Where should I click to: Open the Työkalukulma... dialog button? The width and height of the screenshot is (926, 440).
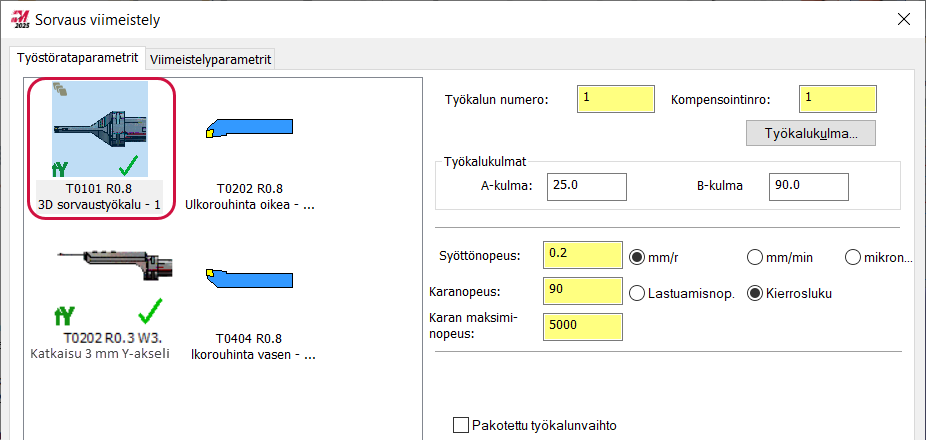click(811, 133)
